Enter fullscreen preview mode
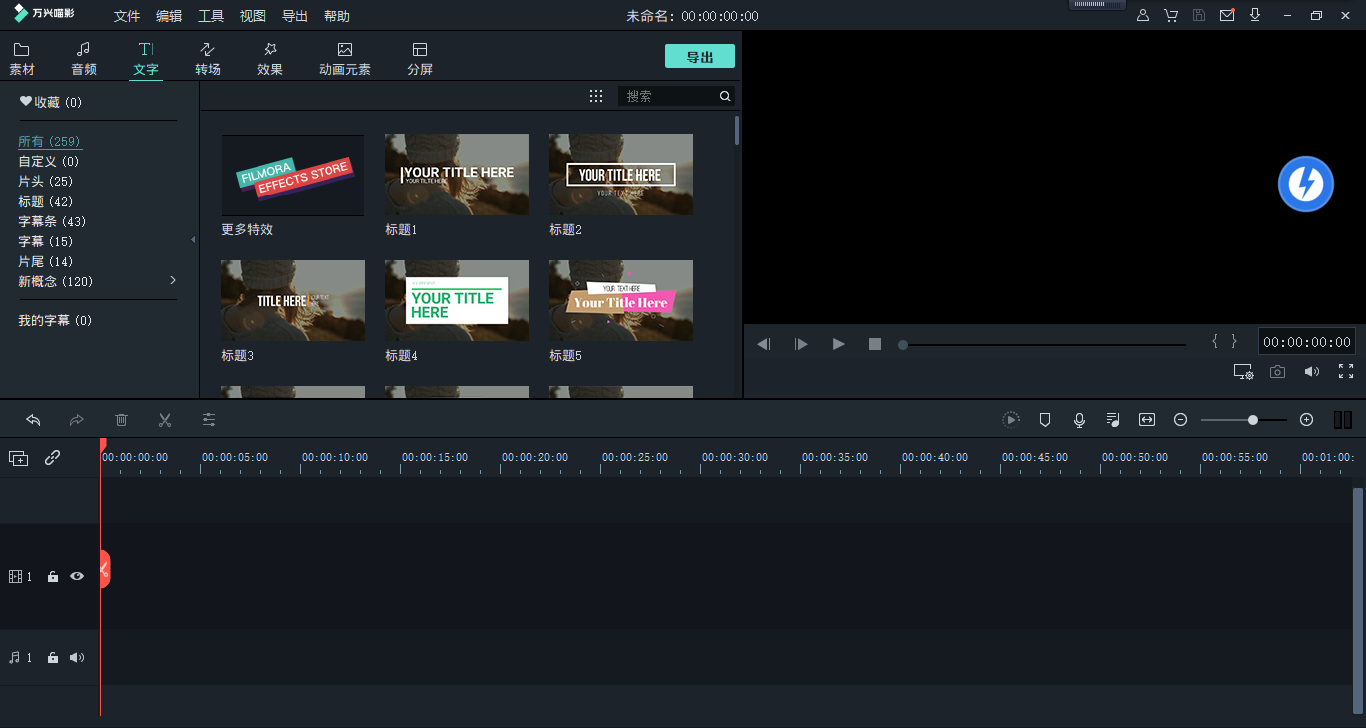This screenshot has width=1366, height=728. tap(1346, 371)
